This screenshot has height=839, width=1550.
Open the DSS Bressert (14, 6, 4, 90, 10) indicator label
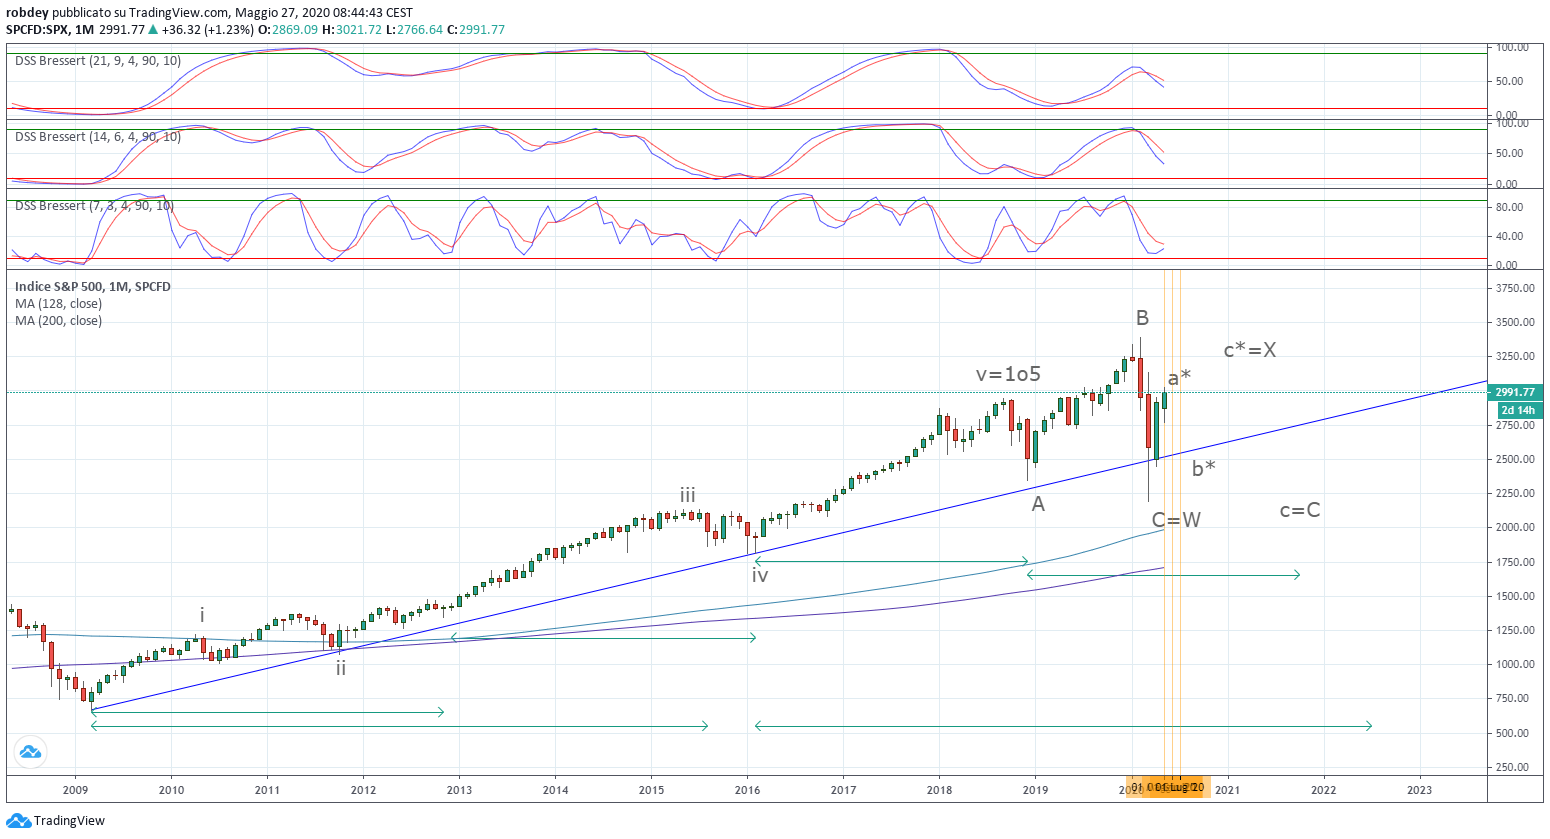pos(98,137)
